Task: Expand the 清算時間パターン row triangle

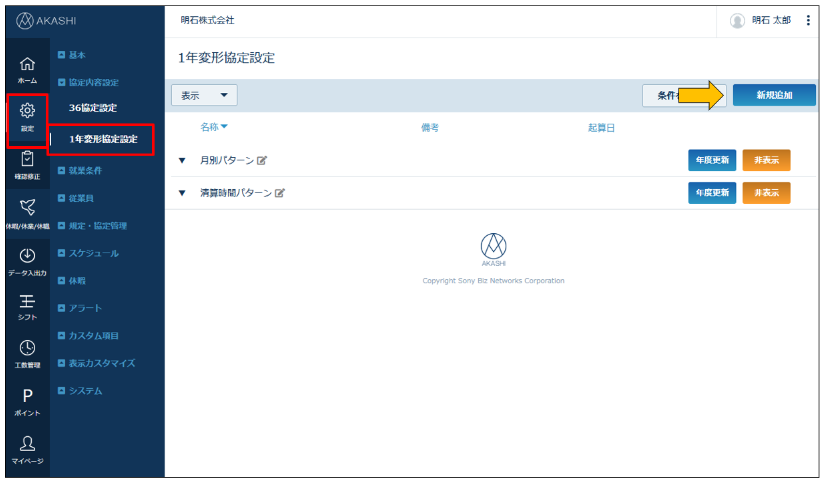Action: pos(182,193)
